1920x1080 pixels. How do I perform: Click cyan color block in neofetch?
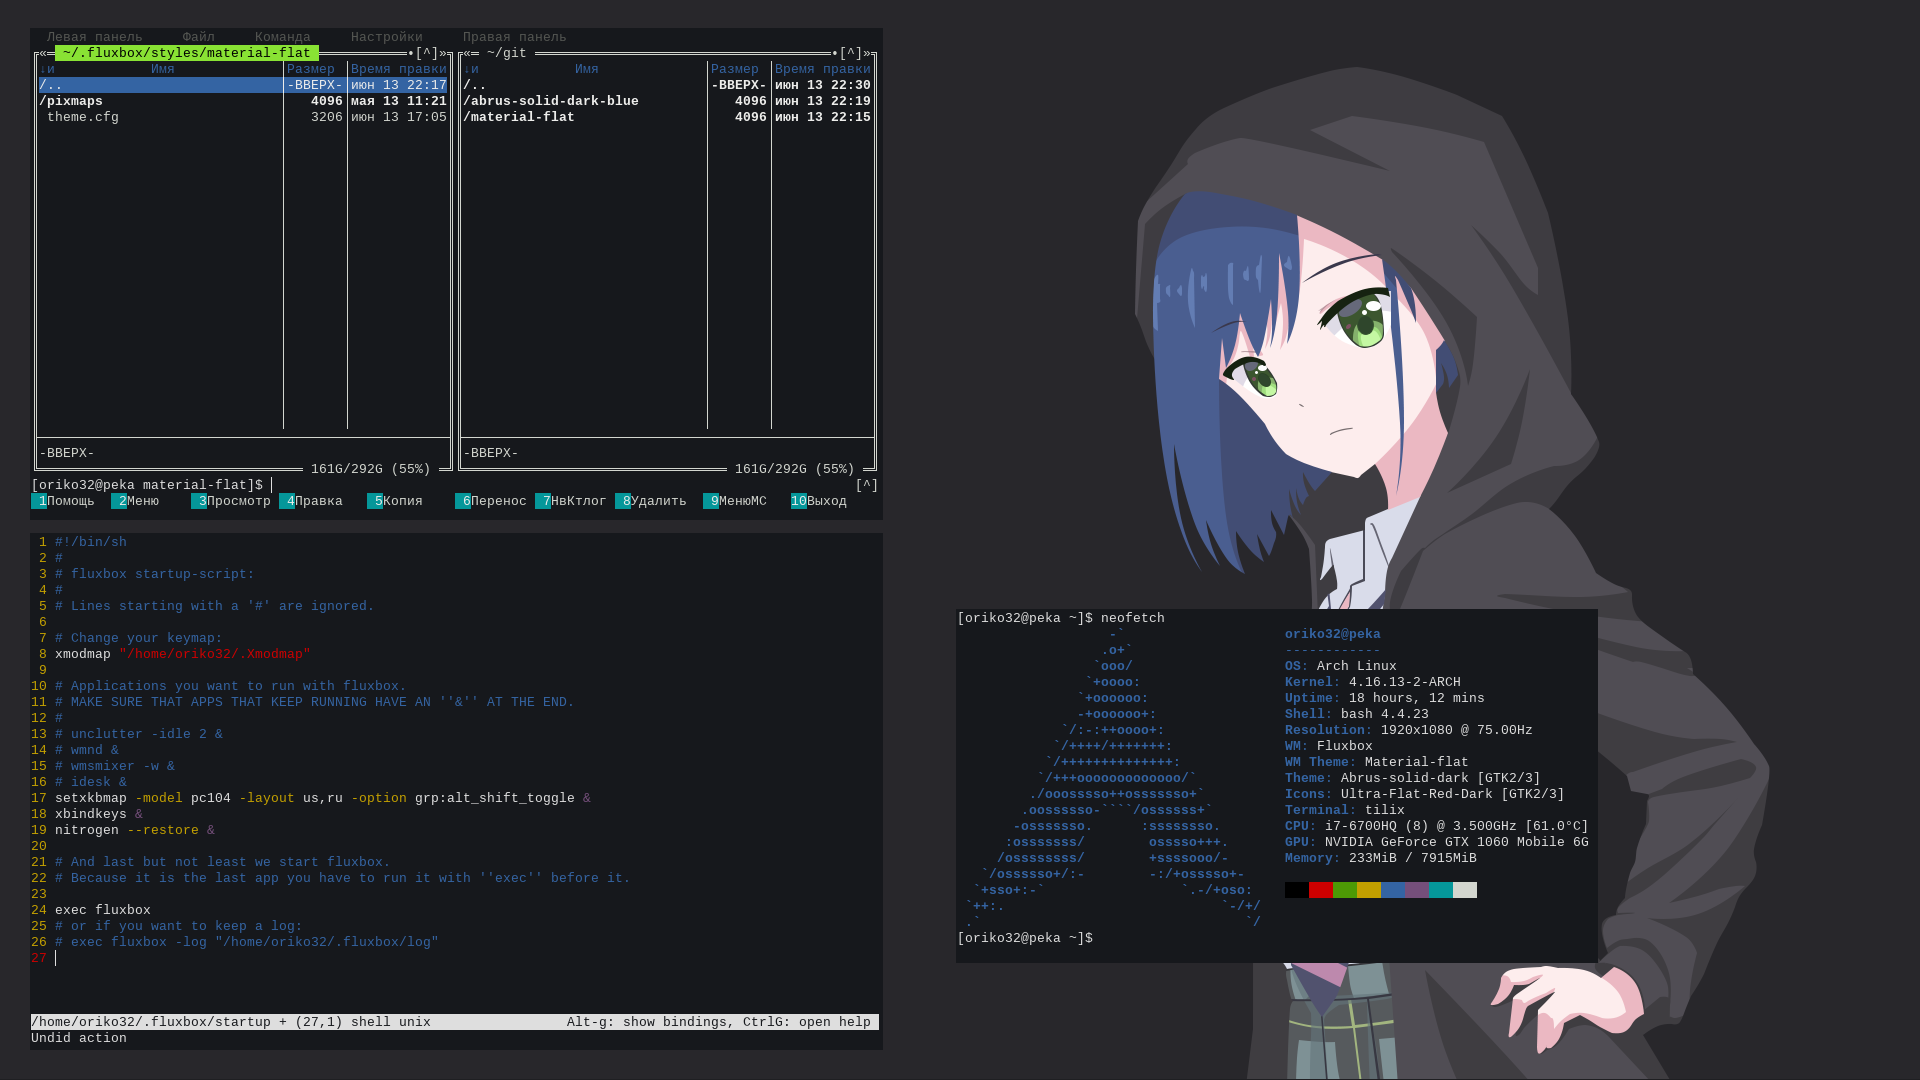(1441, 890)
